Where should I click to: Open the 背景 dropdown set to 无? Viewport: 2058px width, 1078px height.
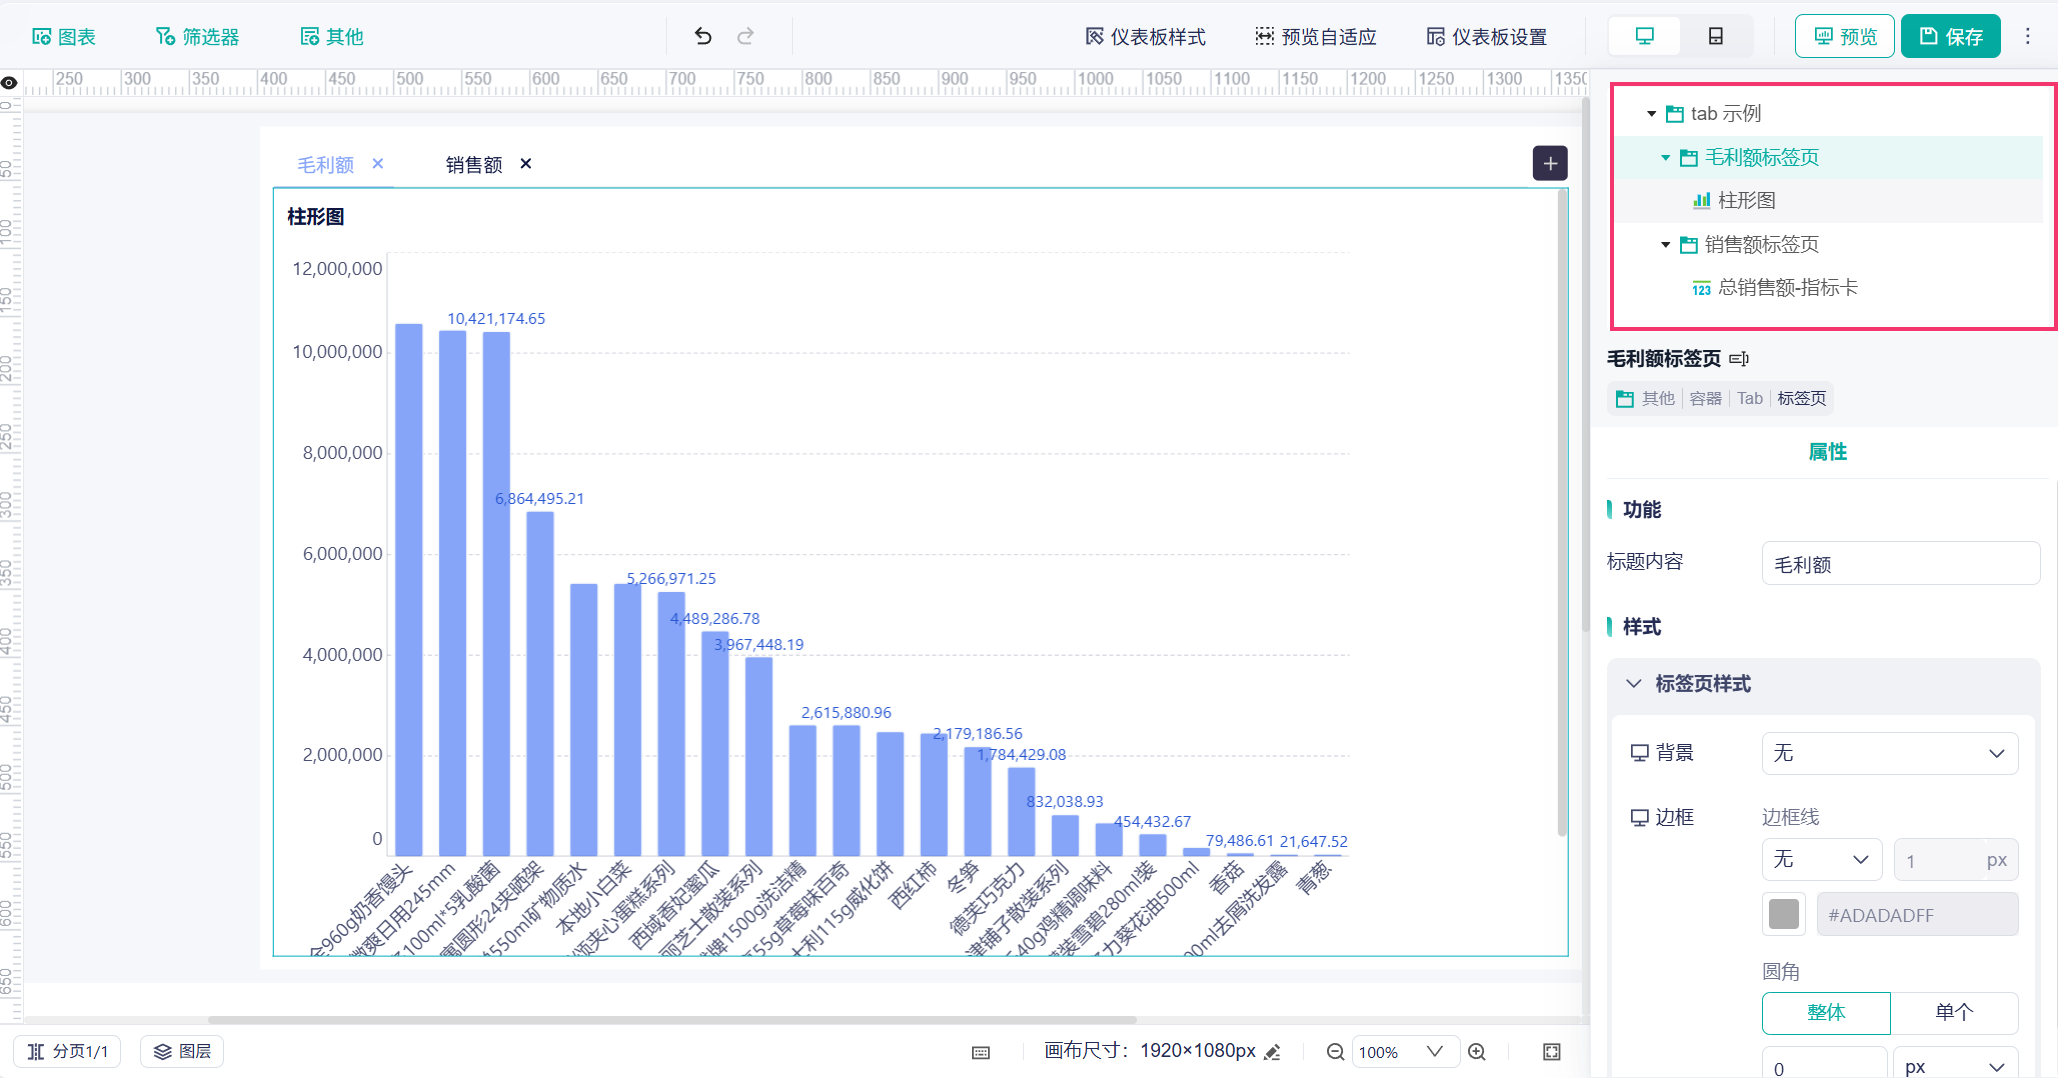coord(1889,754)
